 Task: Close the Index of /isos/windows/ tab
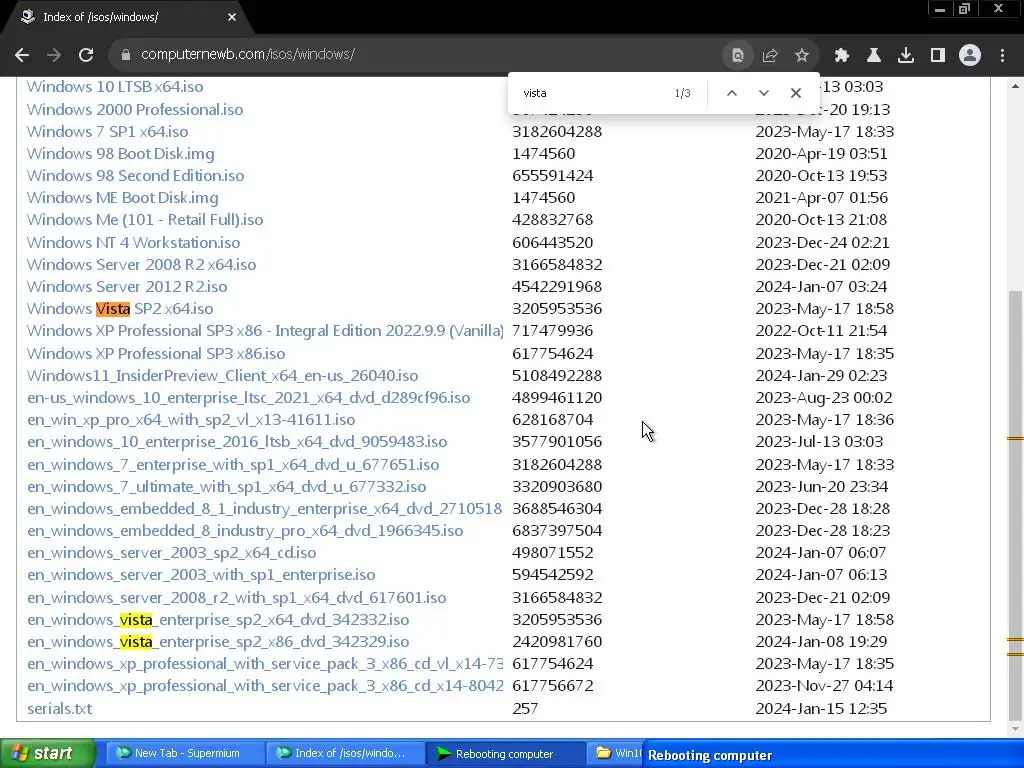pyautogui.click(x=232, y=18)
